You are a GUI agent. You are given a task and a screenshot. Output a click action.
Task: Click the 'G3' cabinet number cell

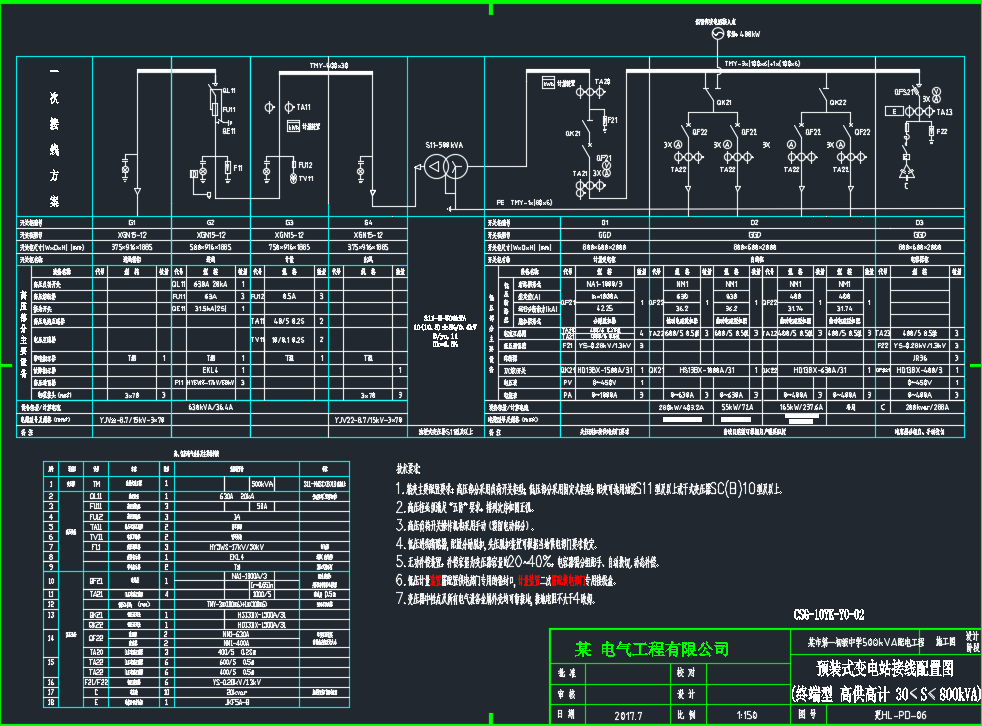tap(289, 222)
